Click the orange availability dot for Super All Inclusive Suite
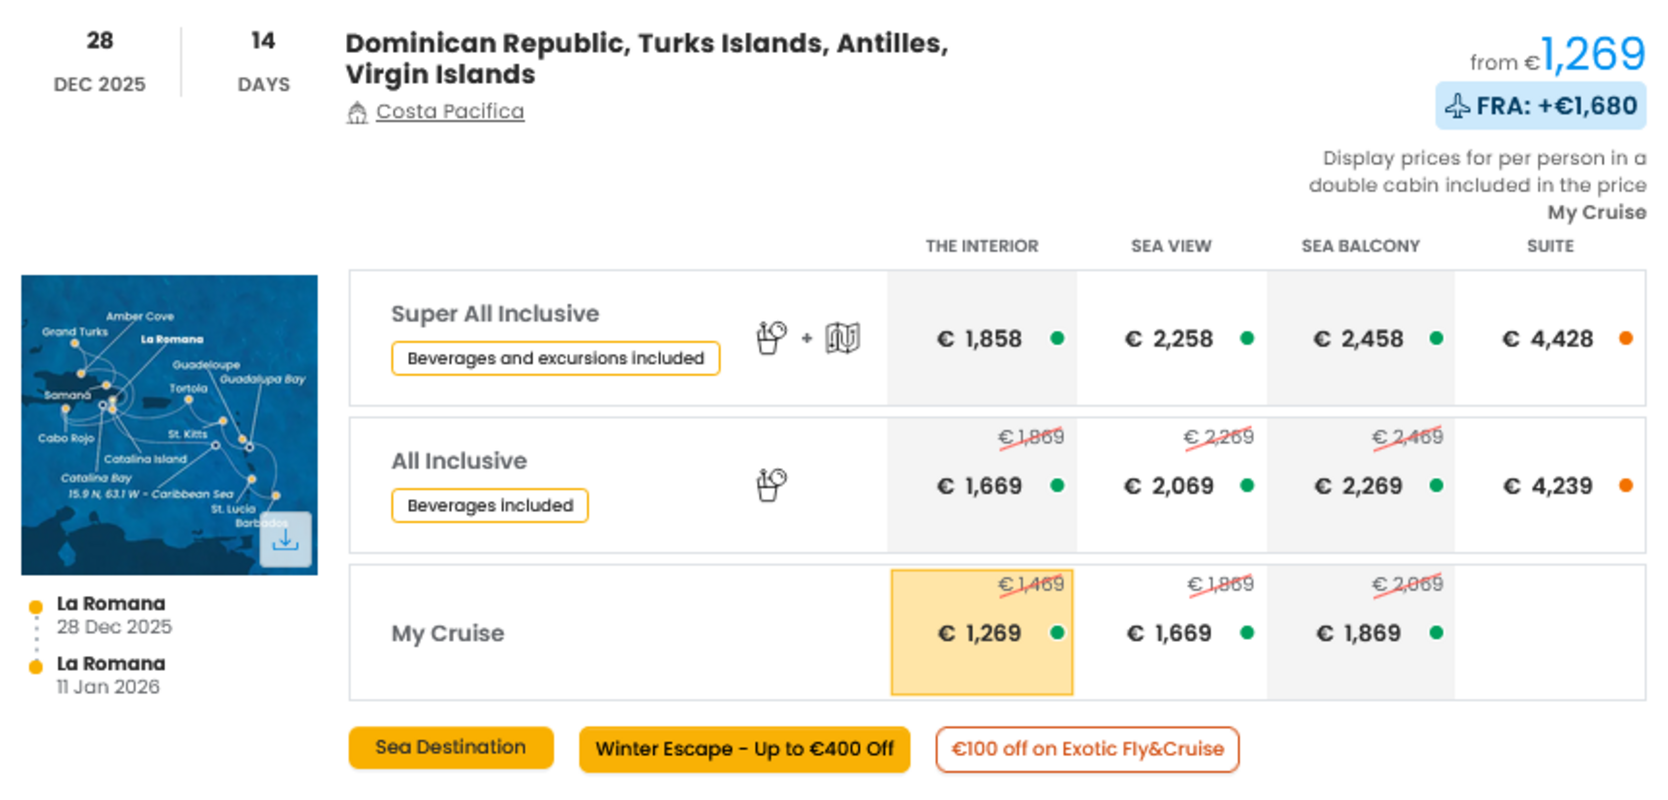The image size is (1668, 800). (1625, 338)
